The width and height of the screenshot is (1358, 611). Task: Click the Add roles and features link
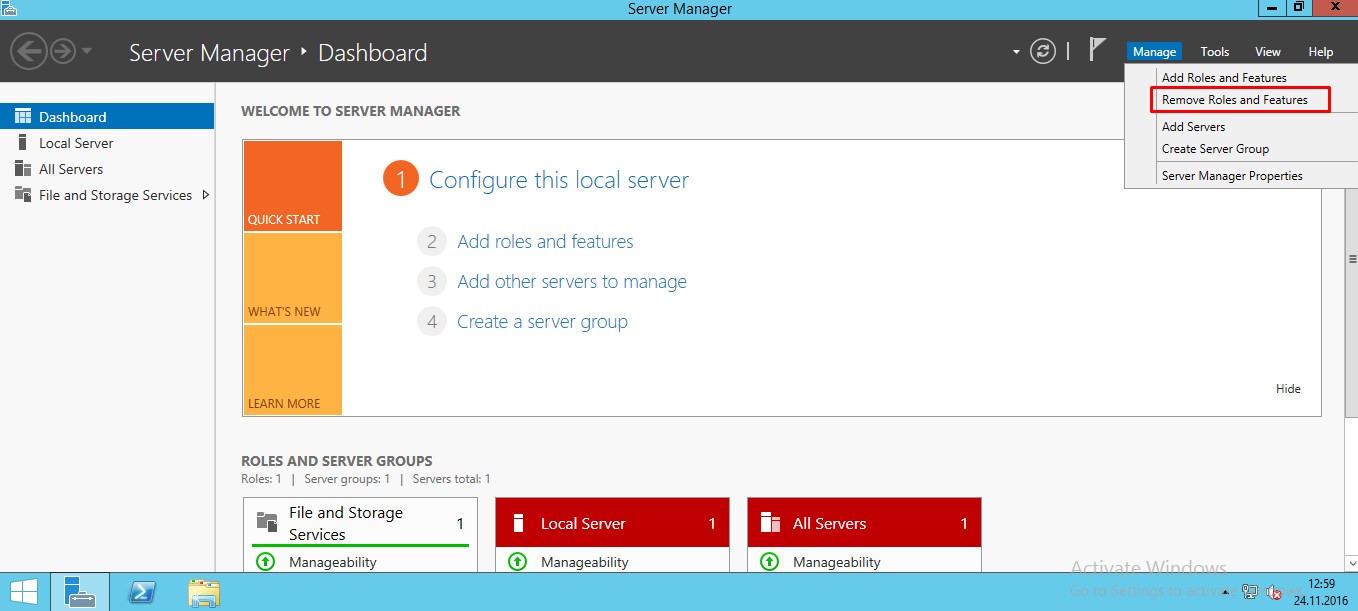click(545, 242)
